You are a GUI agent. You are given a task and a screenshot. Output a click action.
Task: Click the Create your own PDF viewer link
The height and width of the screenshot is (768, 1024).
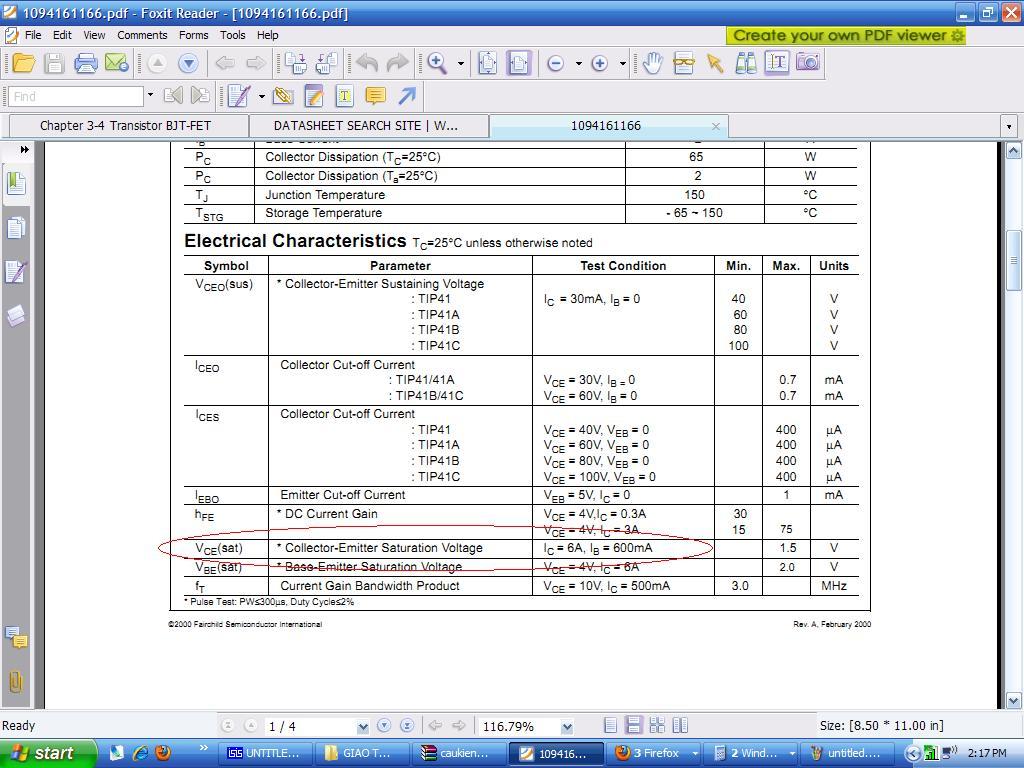tap(848, 35)
